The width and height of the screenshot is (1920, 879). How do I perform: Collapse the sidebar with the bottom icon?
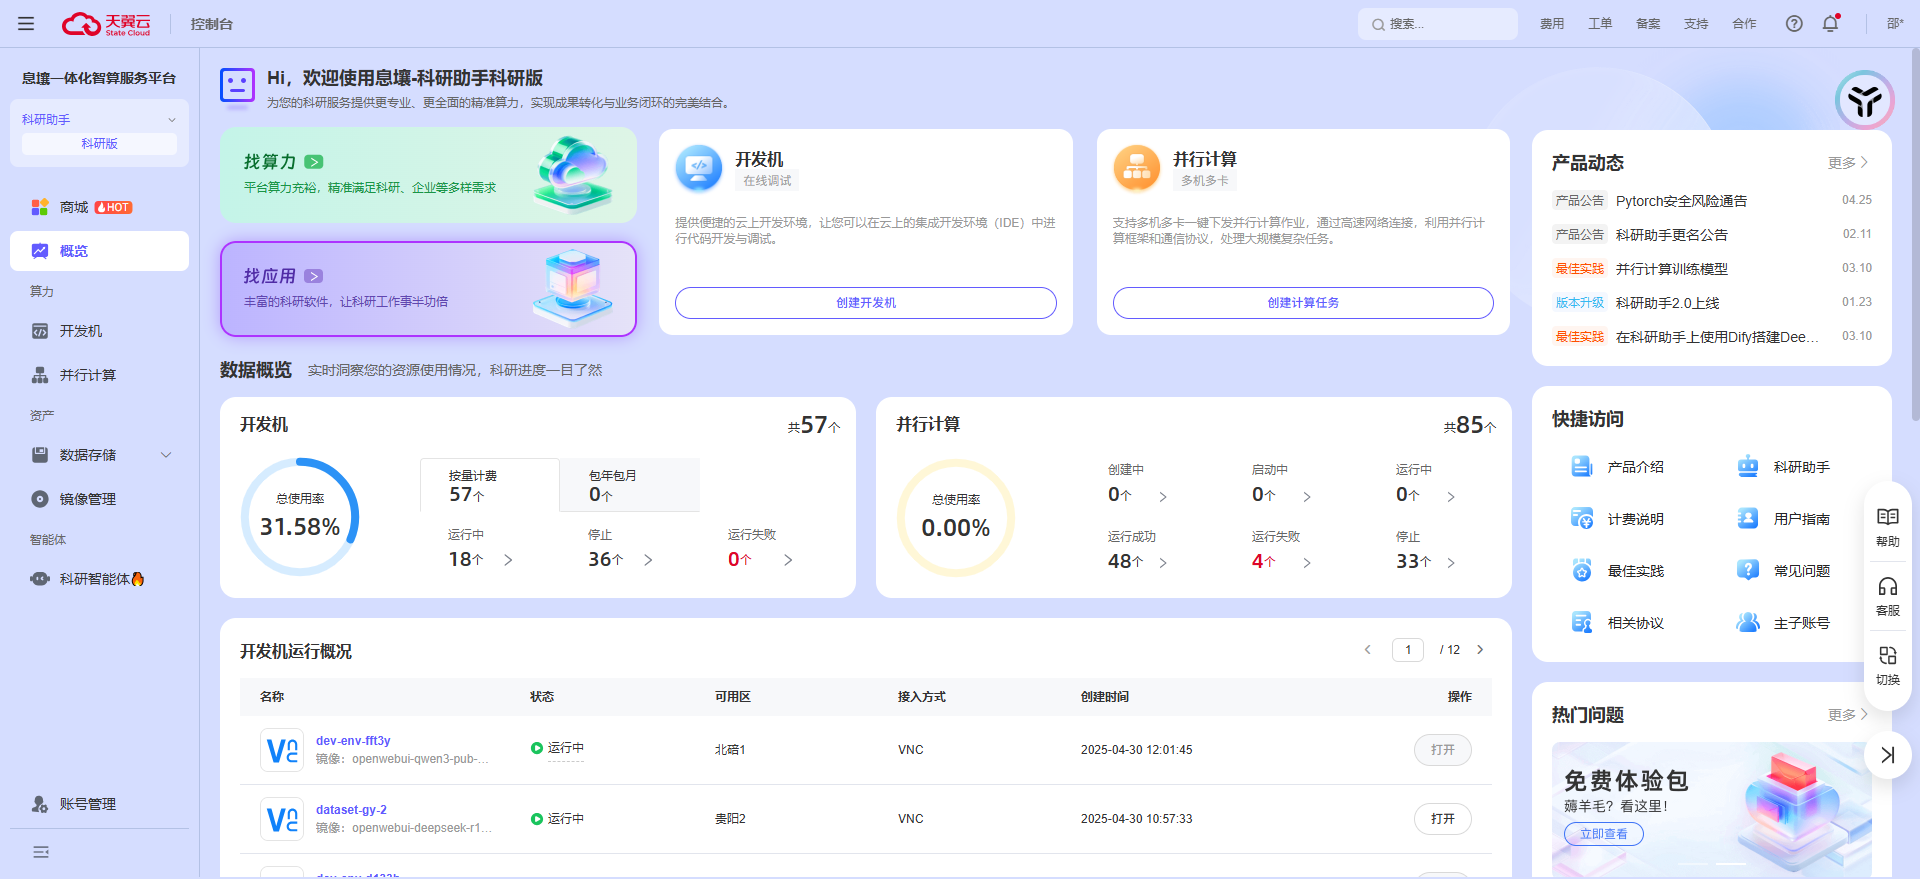41,852
